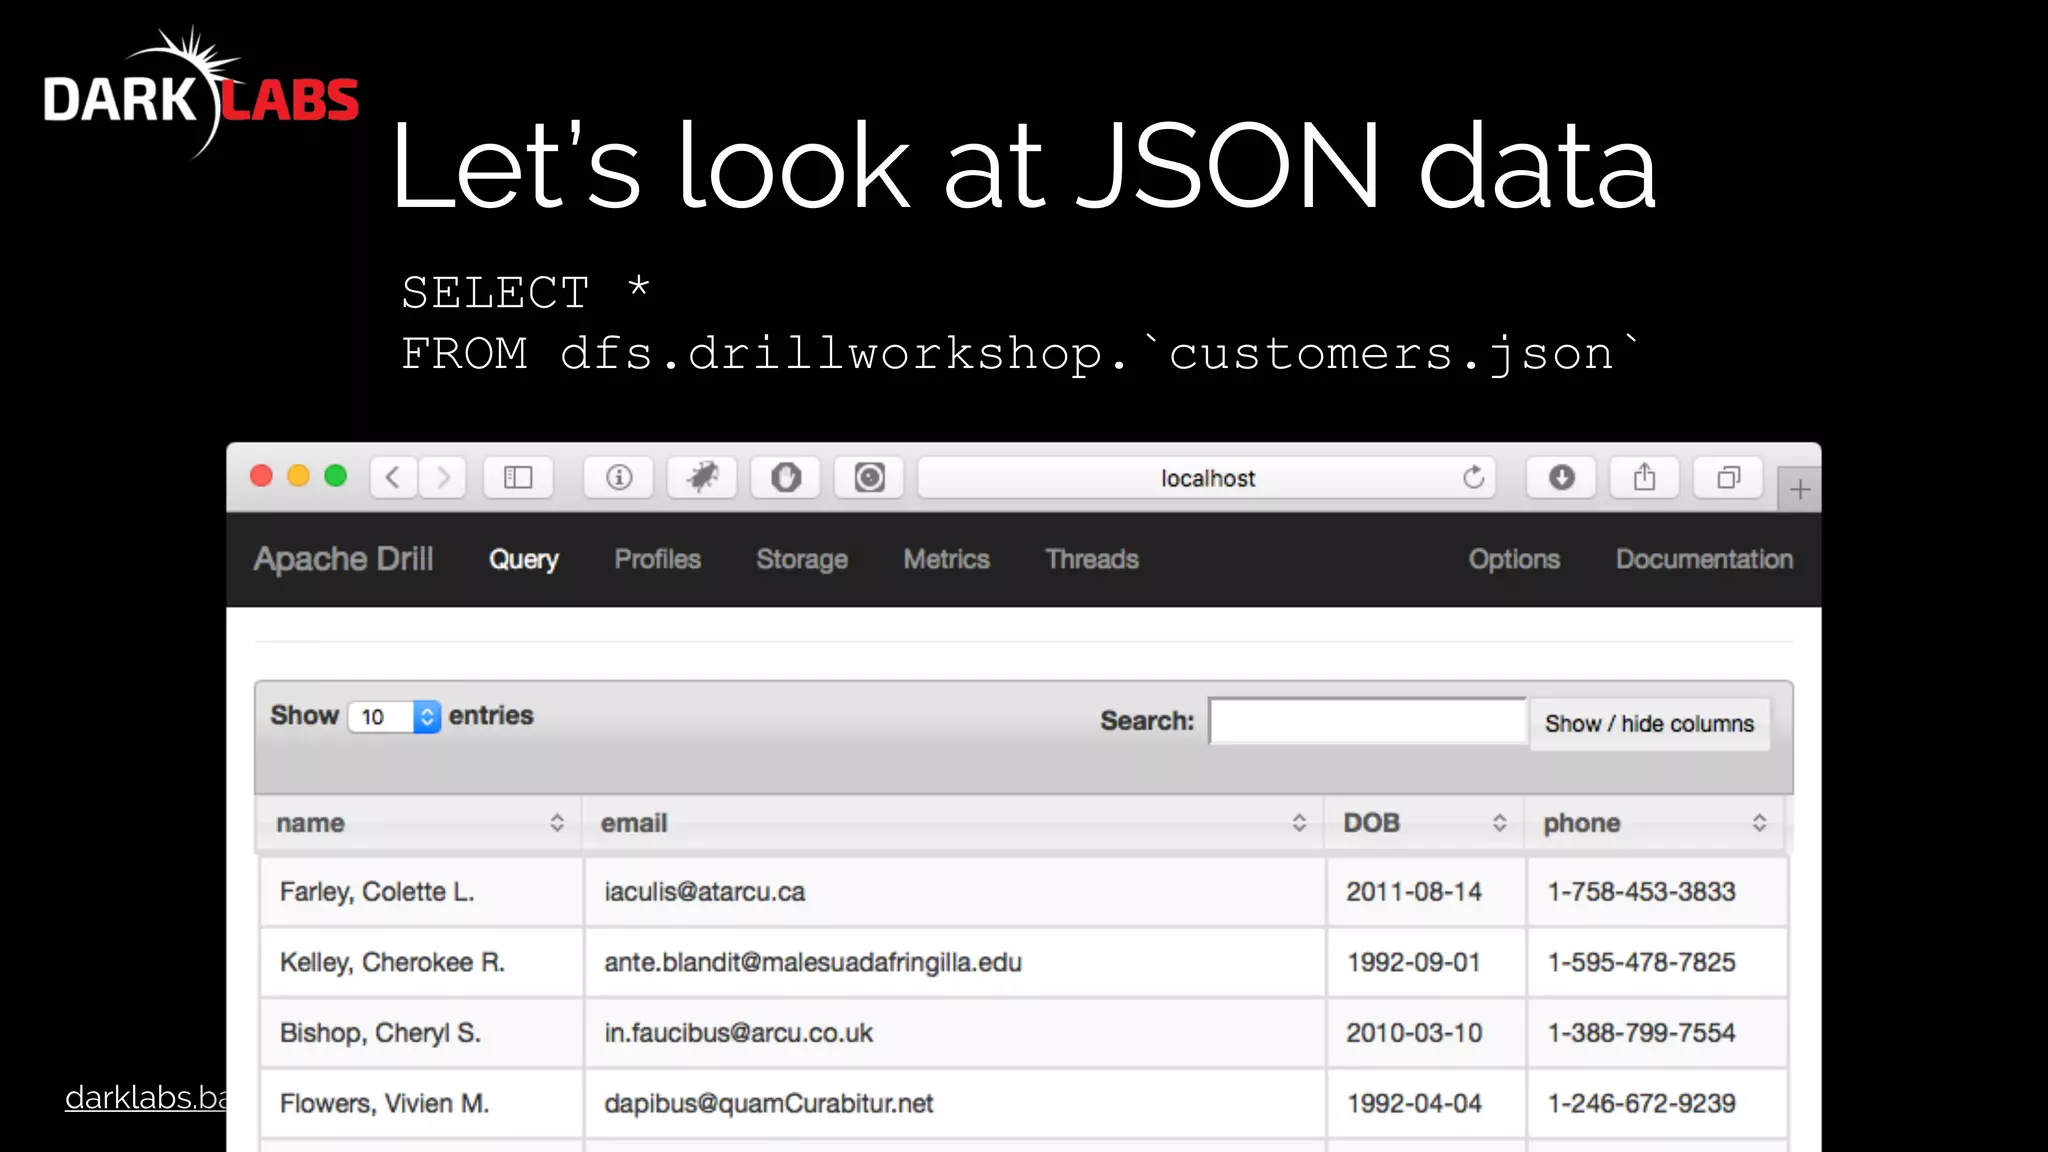The image size is (2048, 1152).
Task: Click the cell Flowers, Vivien M.
Action: point(421,1103)
